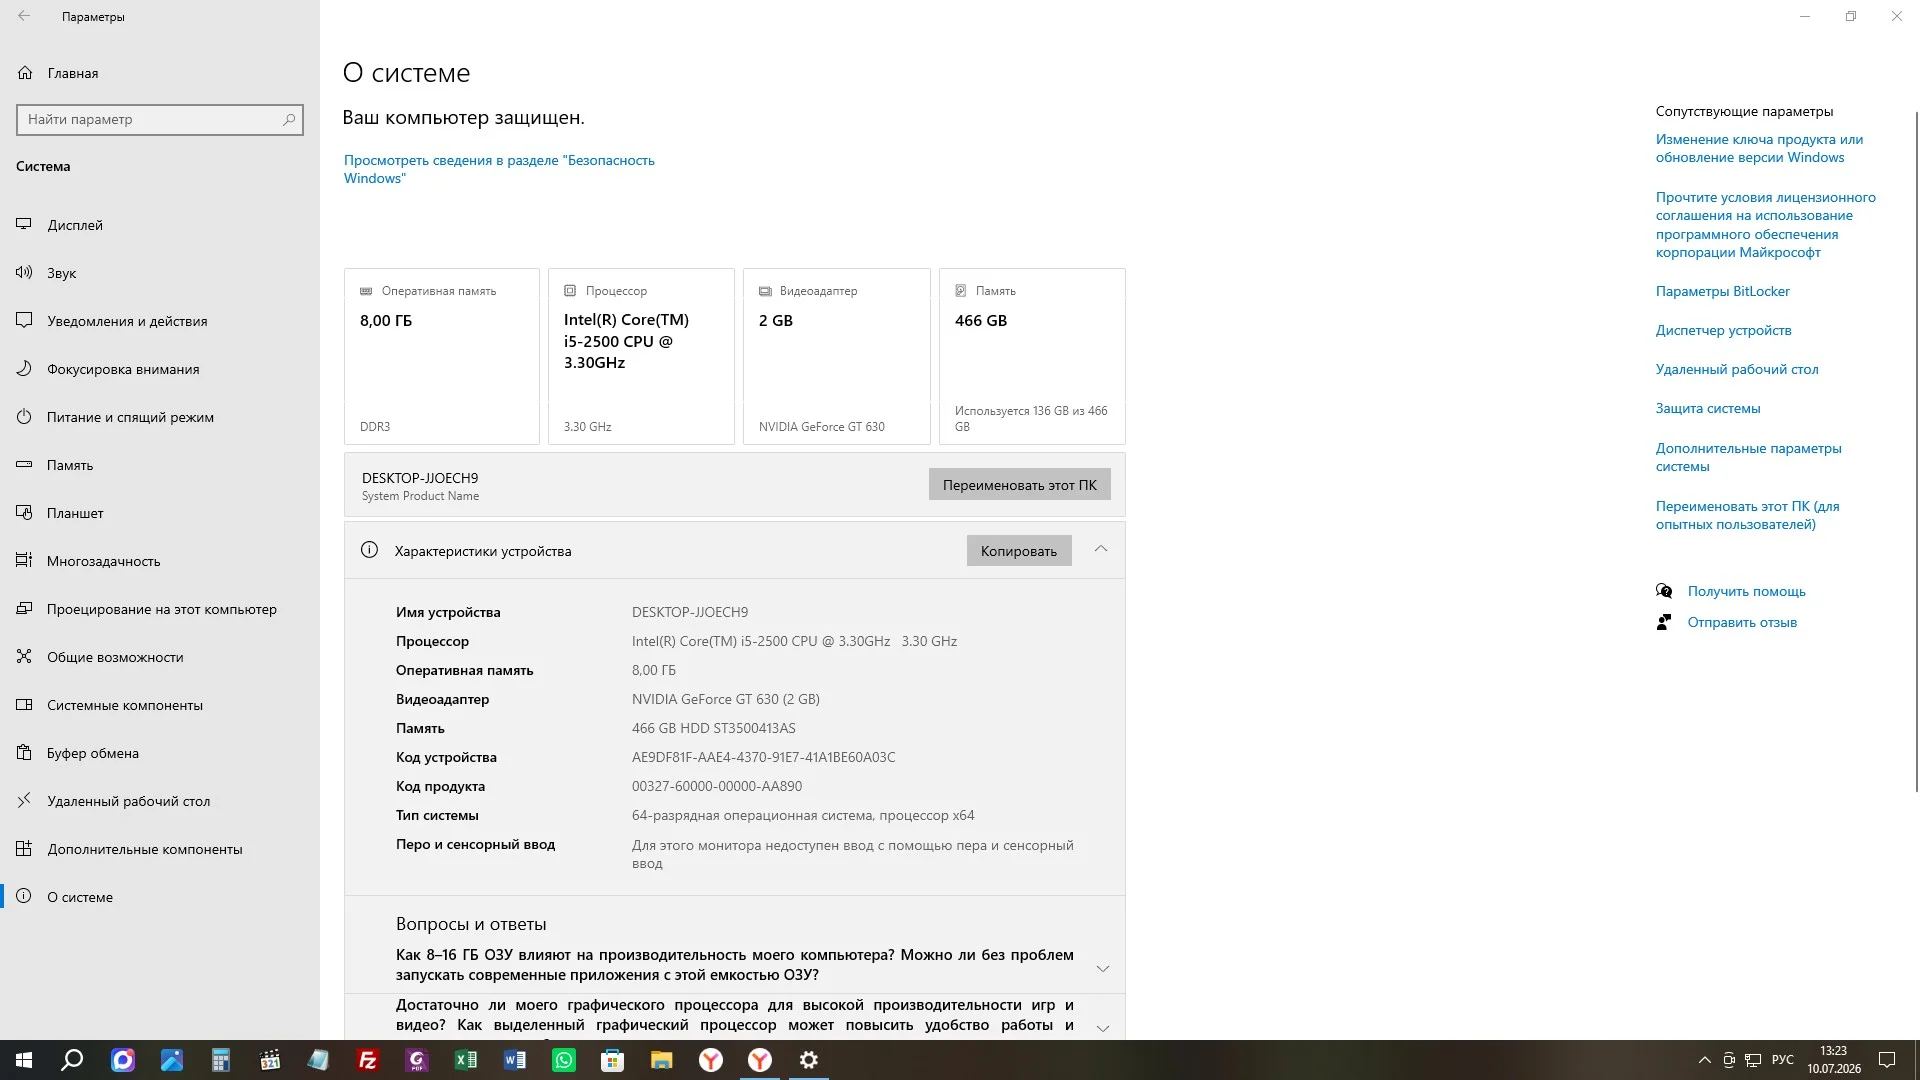Open Защита системы link
Viewport: 1920px width, 1080px height.
(x=1708, y=408)
